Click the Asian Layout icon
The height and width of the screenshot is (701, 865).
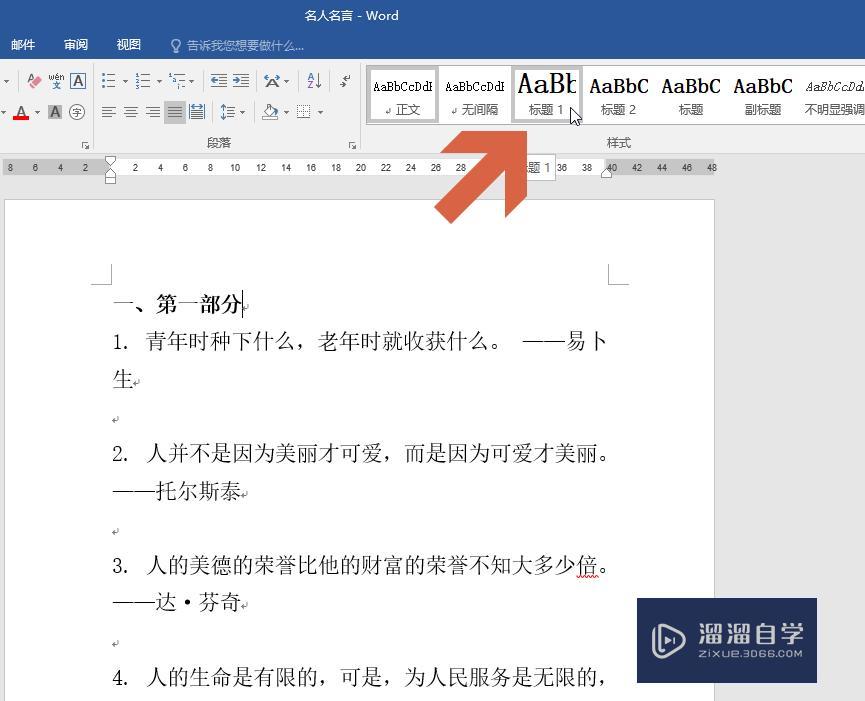pyautogui.click(x=271, y=81)
